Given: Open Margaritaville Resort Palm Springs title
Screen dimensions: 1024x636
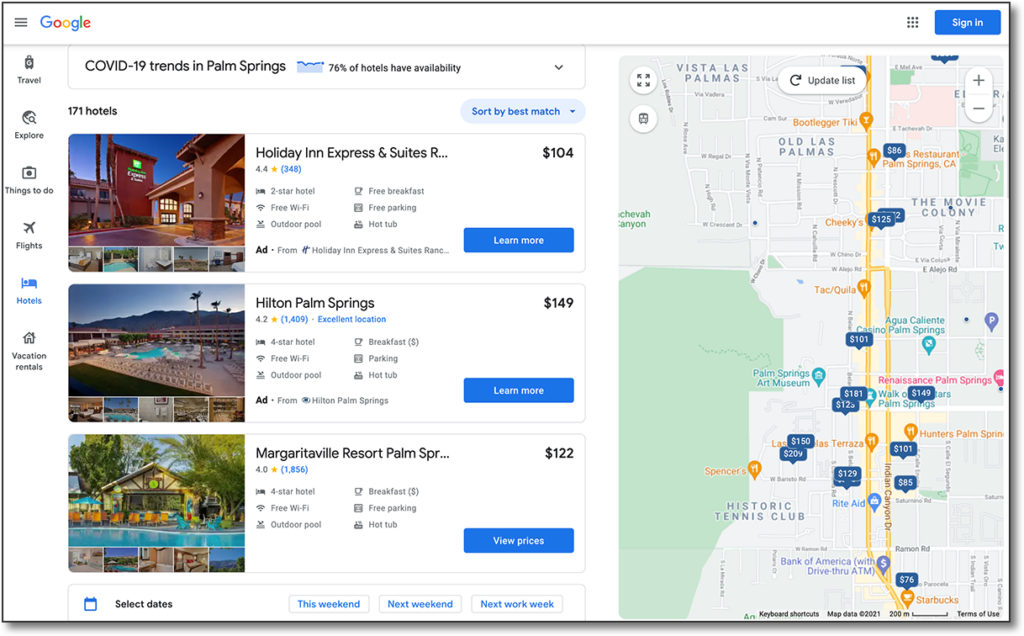Looking at the screenshot, I should (x=352, y=453).
